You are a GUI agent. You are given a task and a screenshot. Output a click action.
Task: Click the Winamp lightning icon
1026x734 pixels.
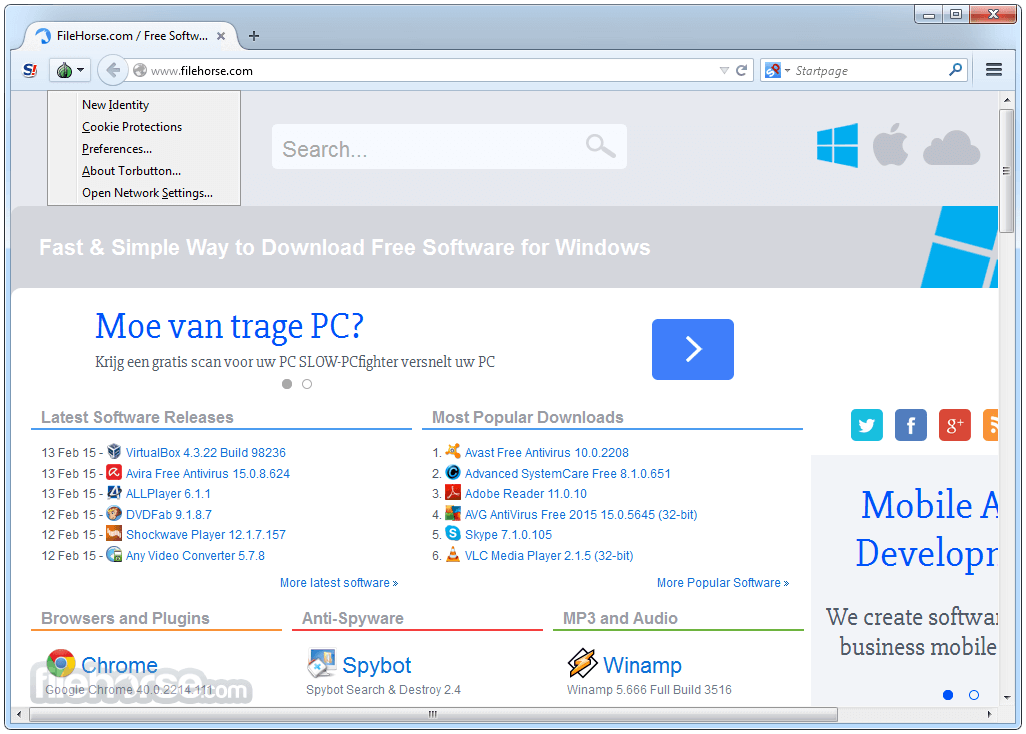[582, 663]
